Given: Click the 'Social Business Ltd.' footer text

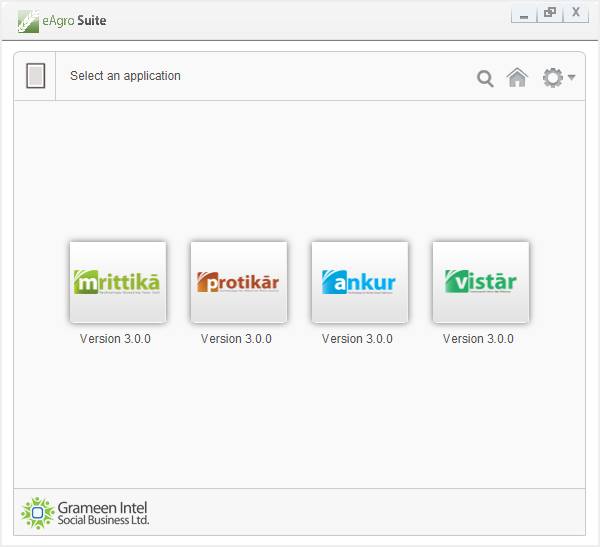Looking at the screenshot, I should 103,520.
